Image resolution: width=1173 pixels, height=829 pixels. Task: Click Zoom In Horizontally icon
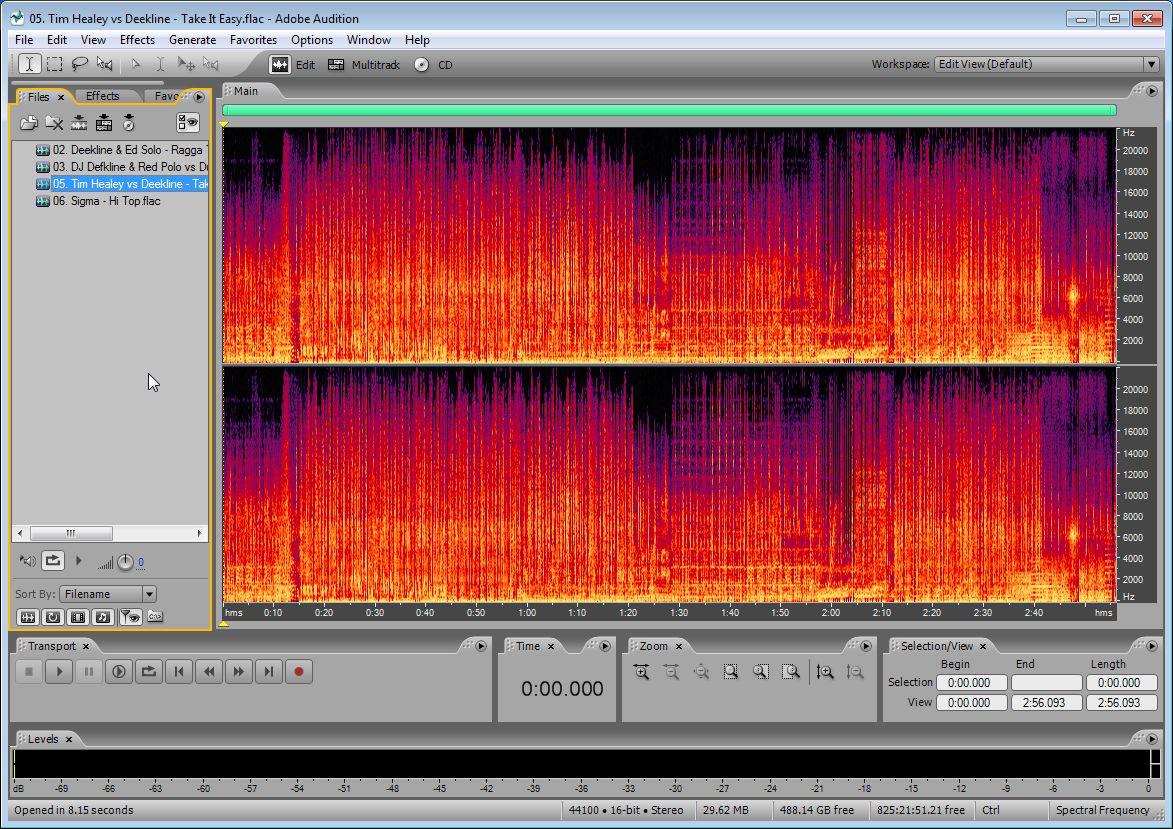point(641,672)
